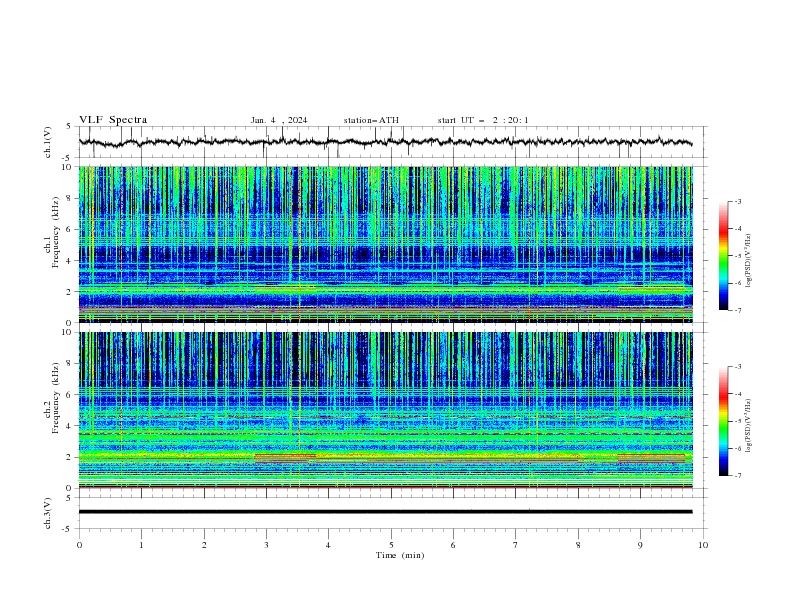Select the "Time (min)" axis title

(400, 555)
